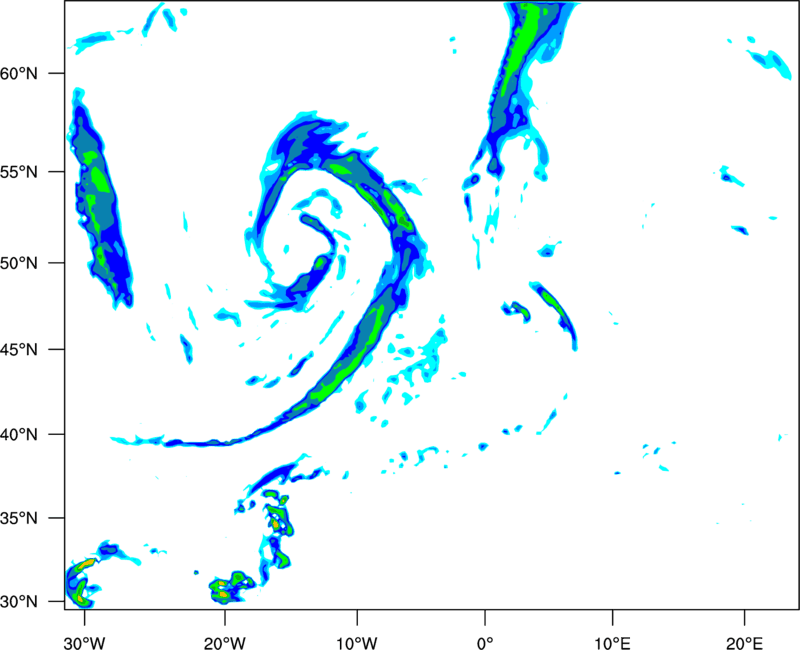Click the 50°N latitude label

click(x=19, y=263)
